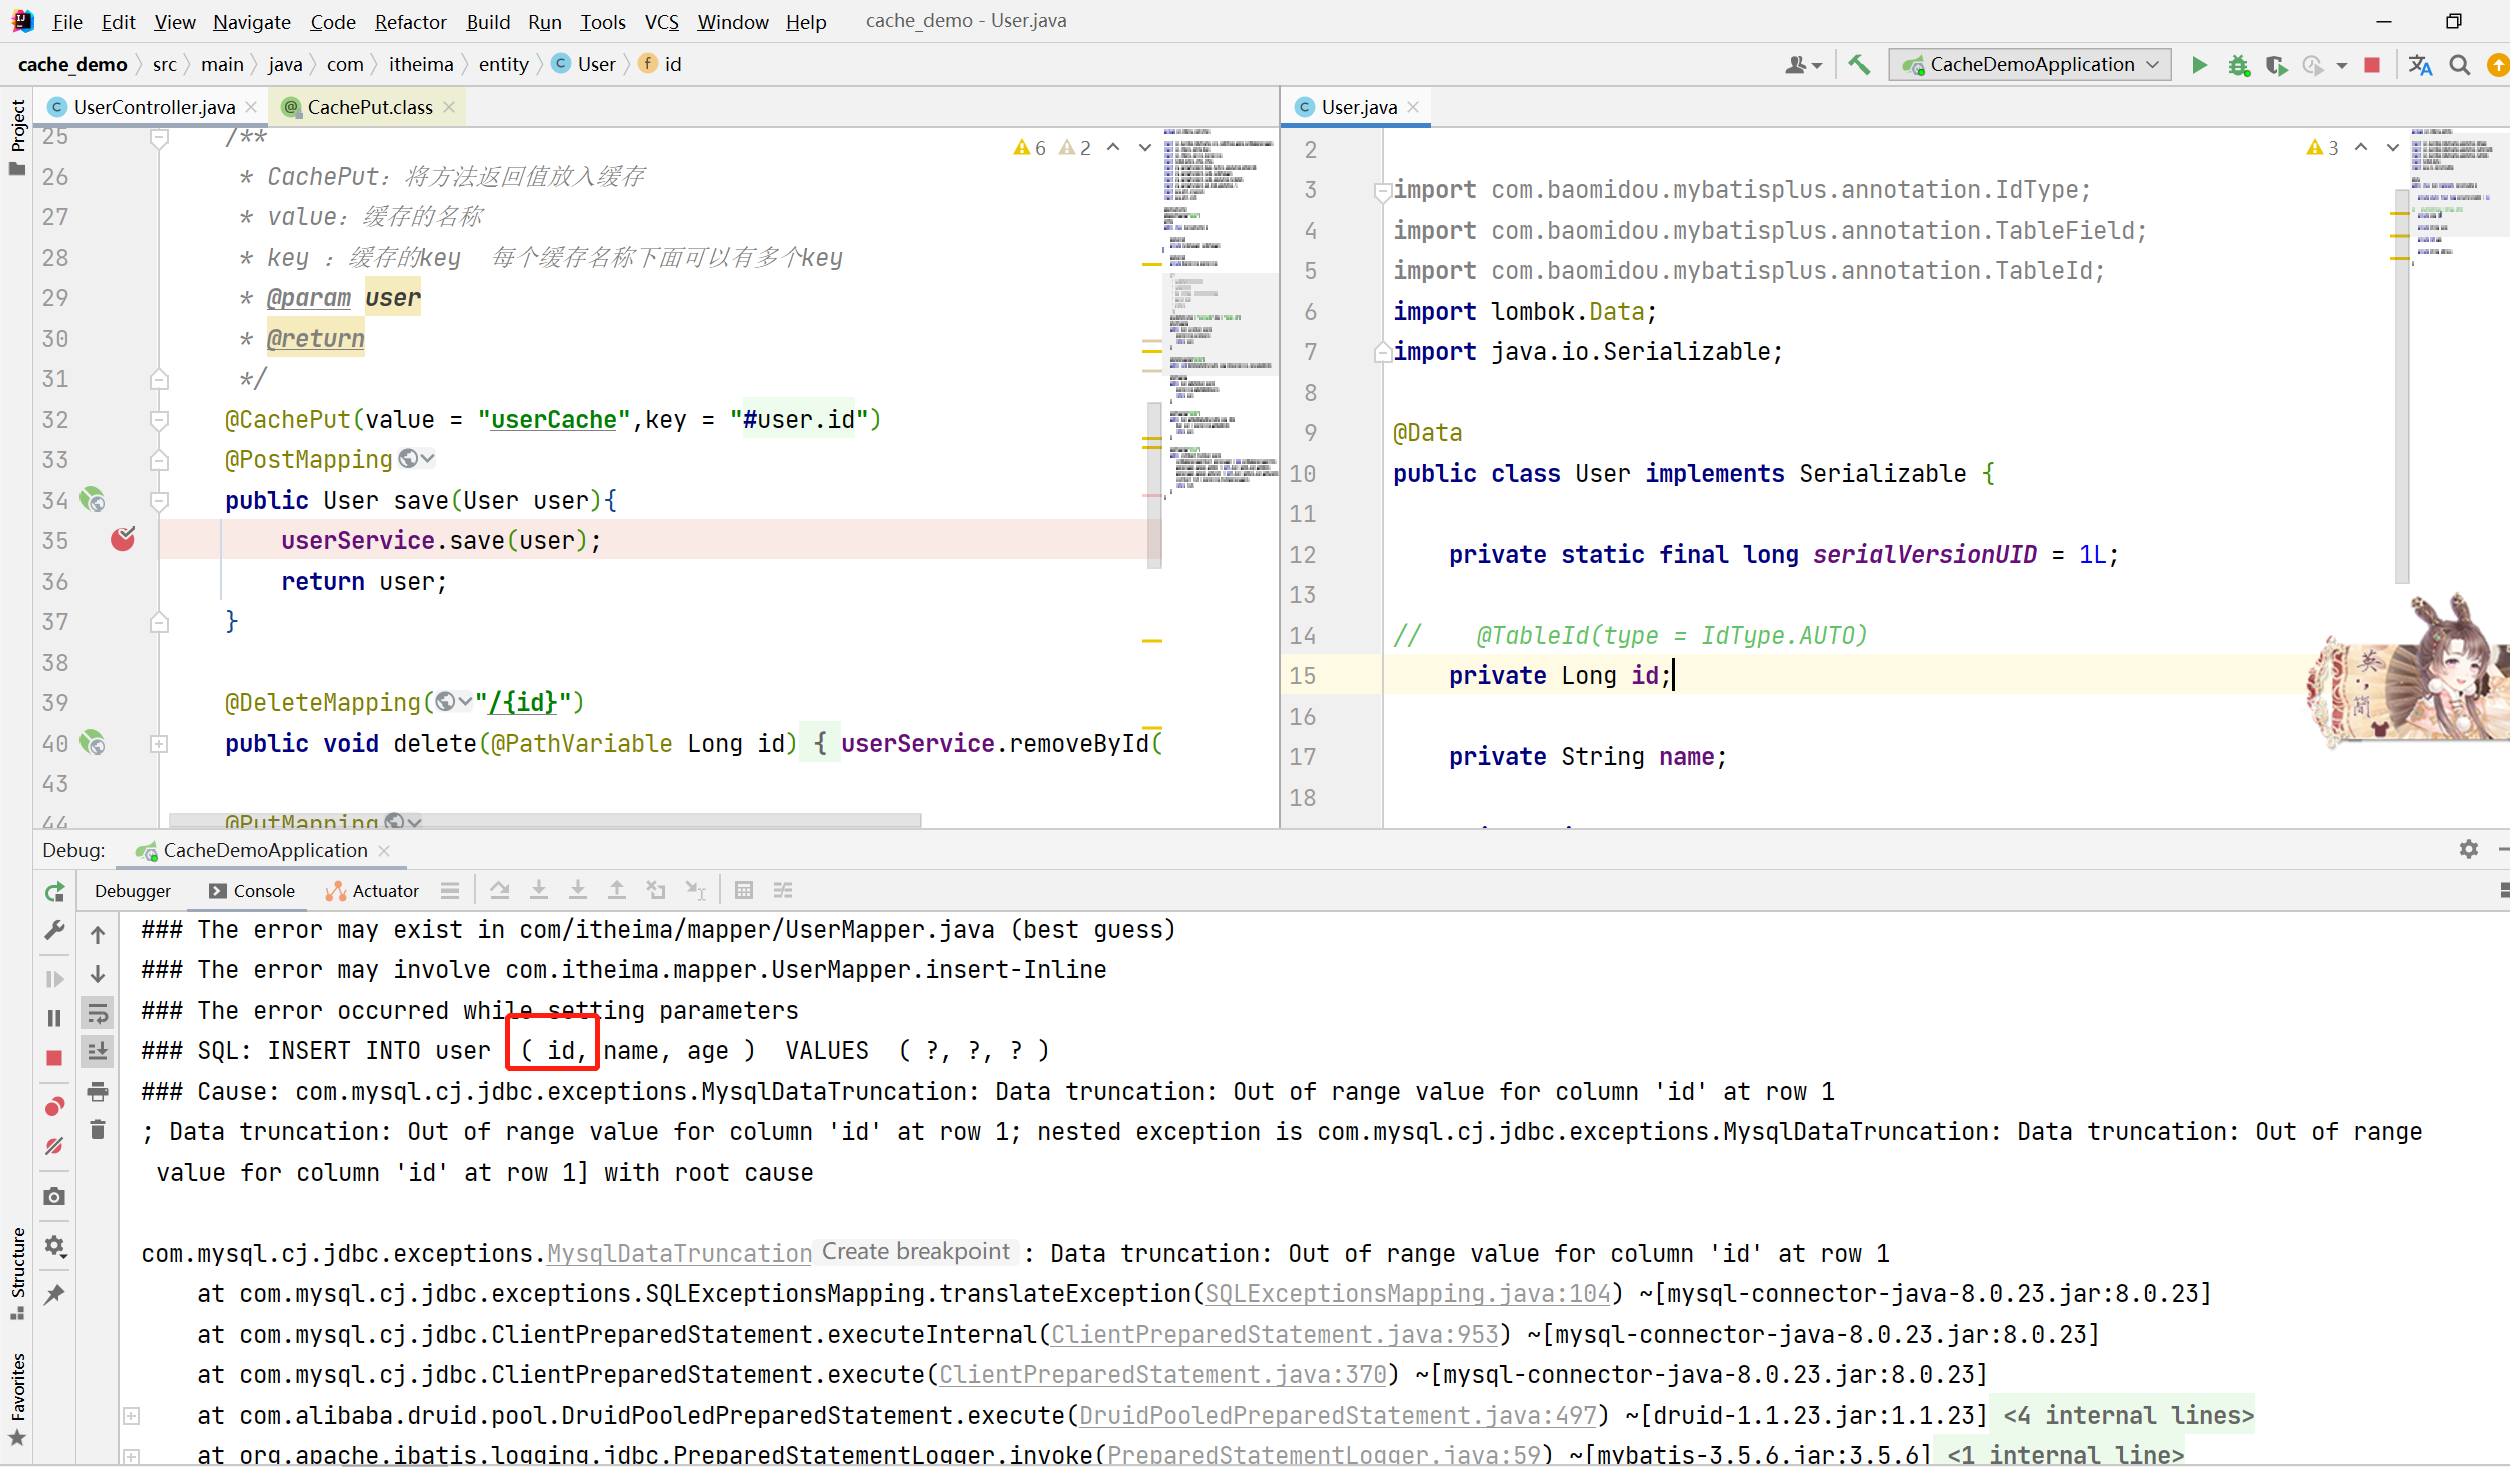
Task: Expand the folded internal lines in Druid stack frame
Action: (x=131, y=1415)
